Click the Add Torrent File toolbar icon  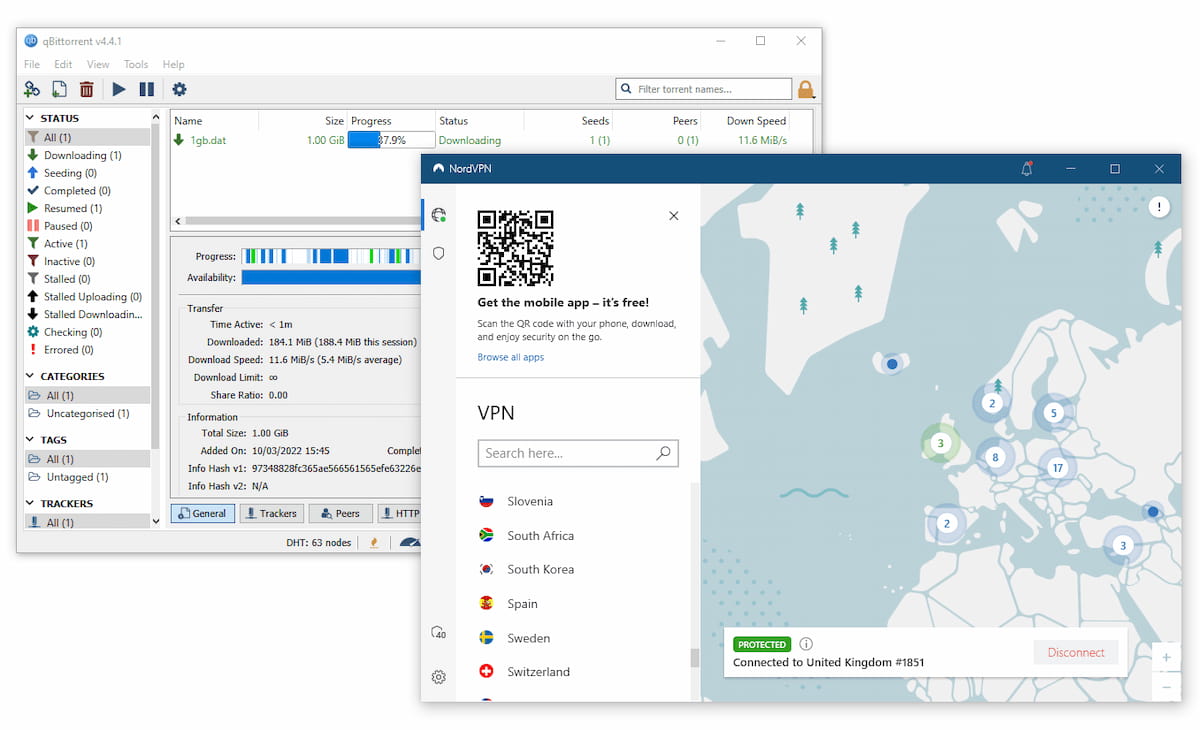[59, 89]
